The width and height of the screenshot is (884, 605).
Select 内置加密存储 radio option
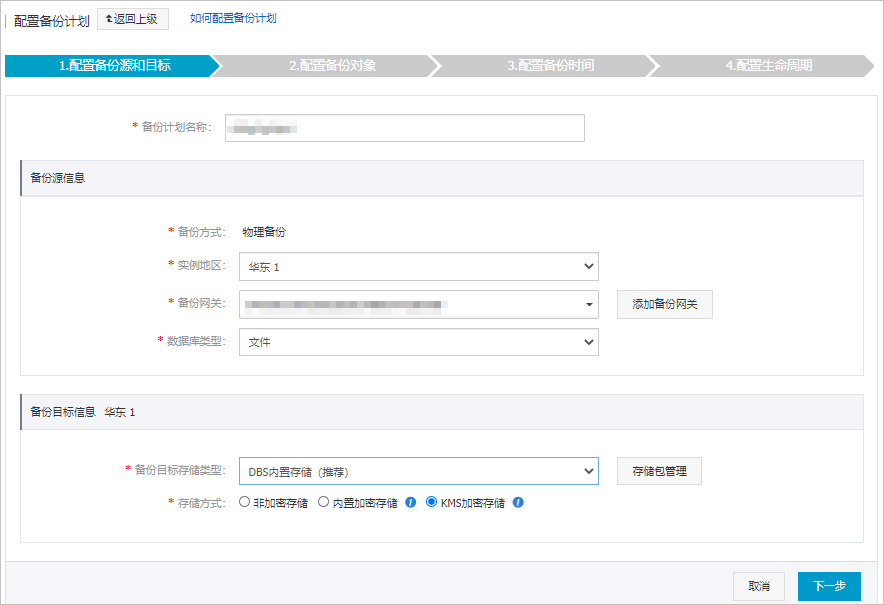(x=323, y=501)
